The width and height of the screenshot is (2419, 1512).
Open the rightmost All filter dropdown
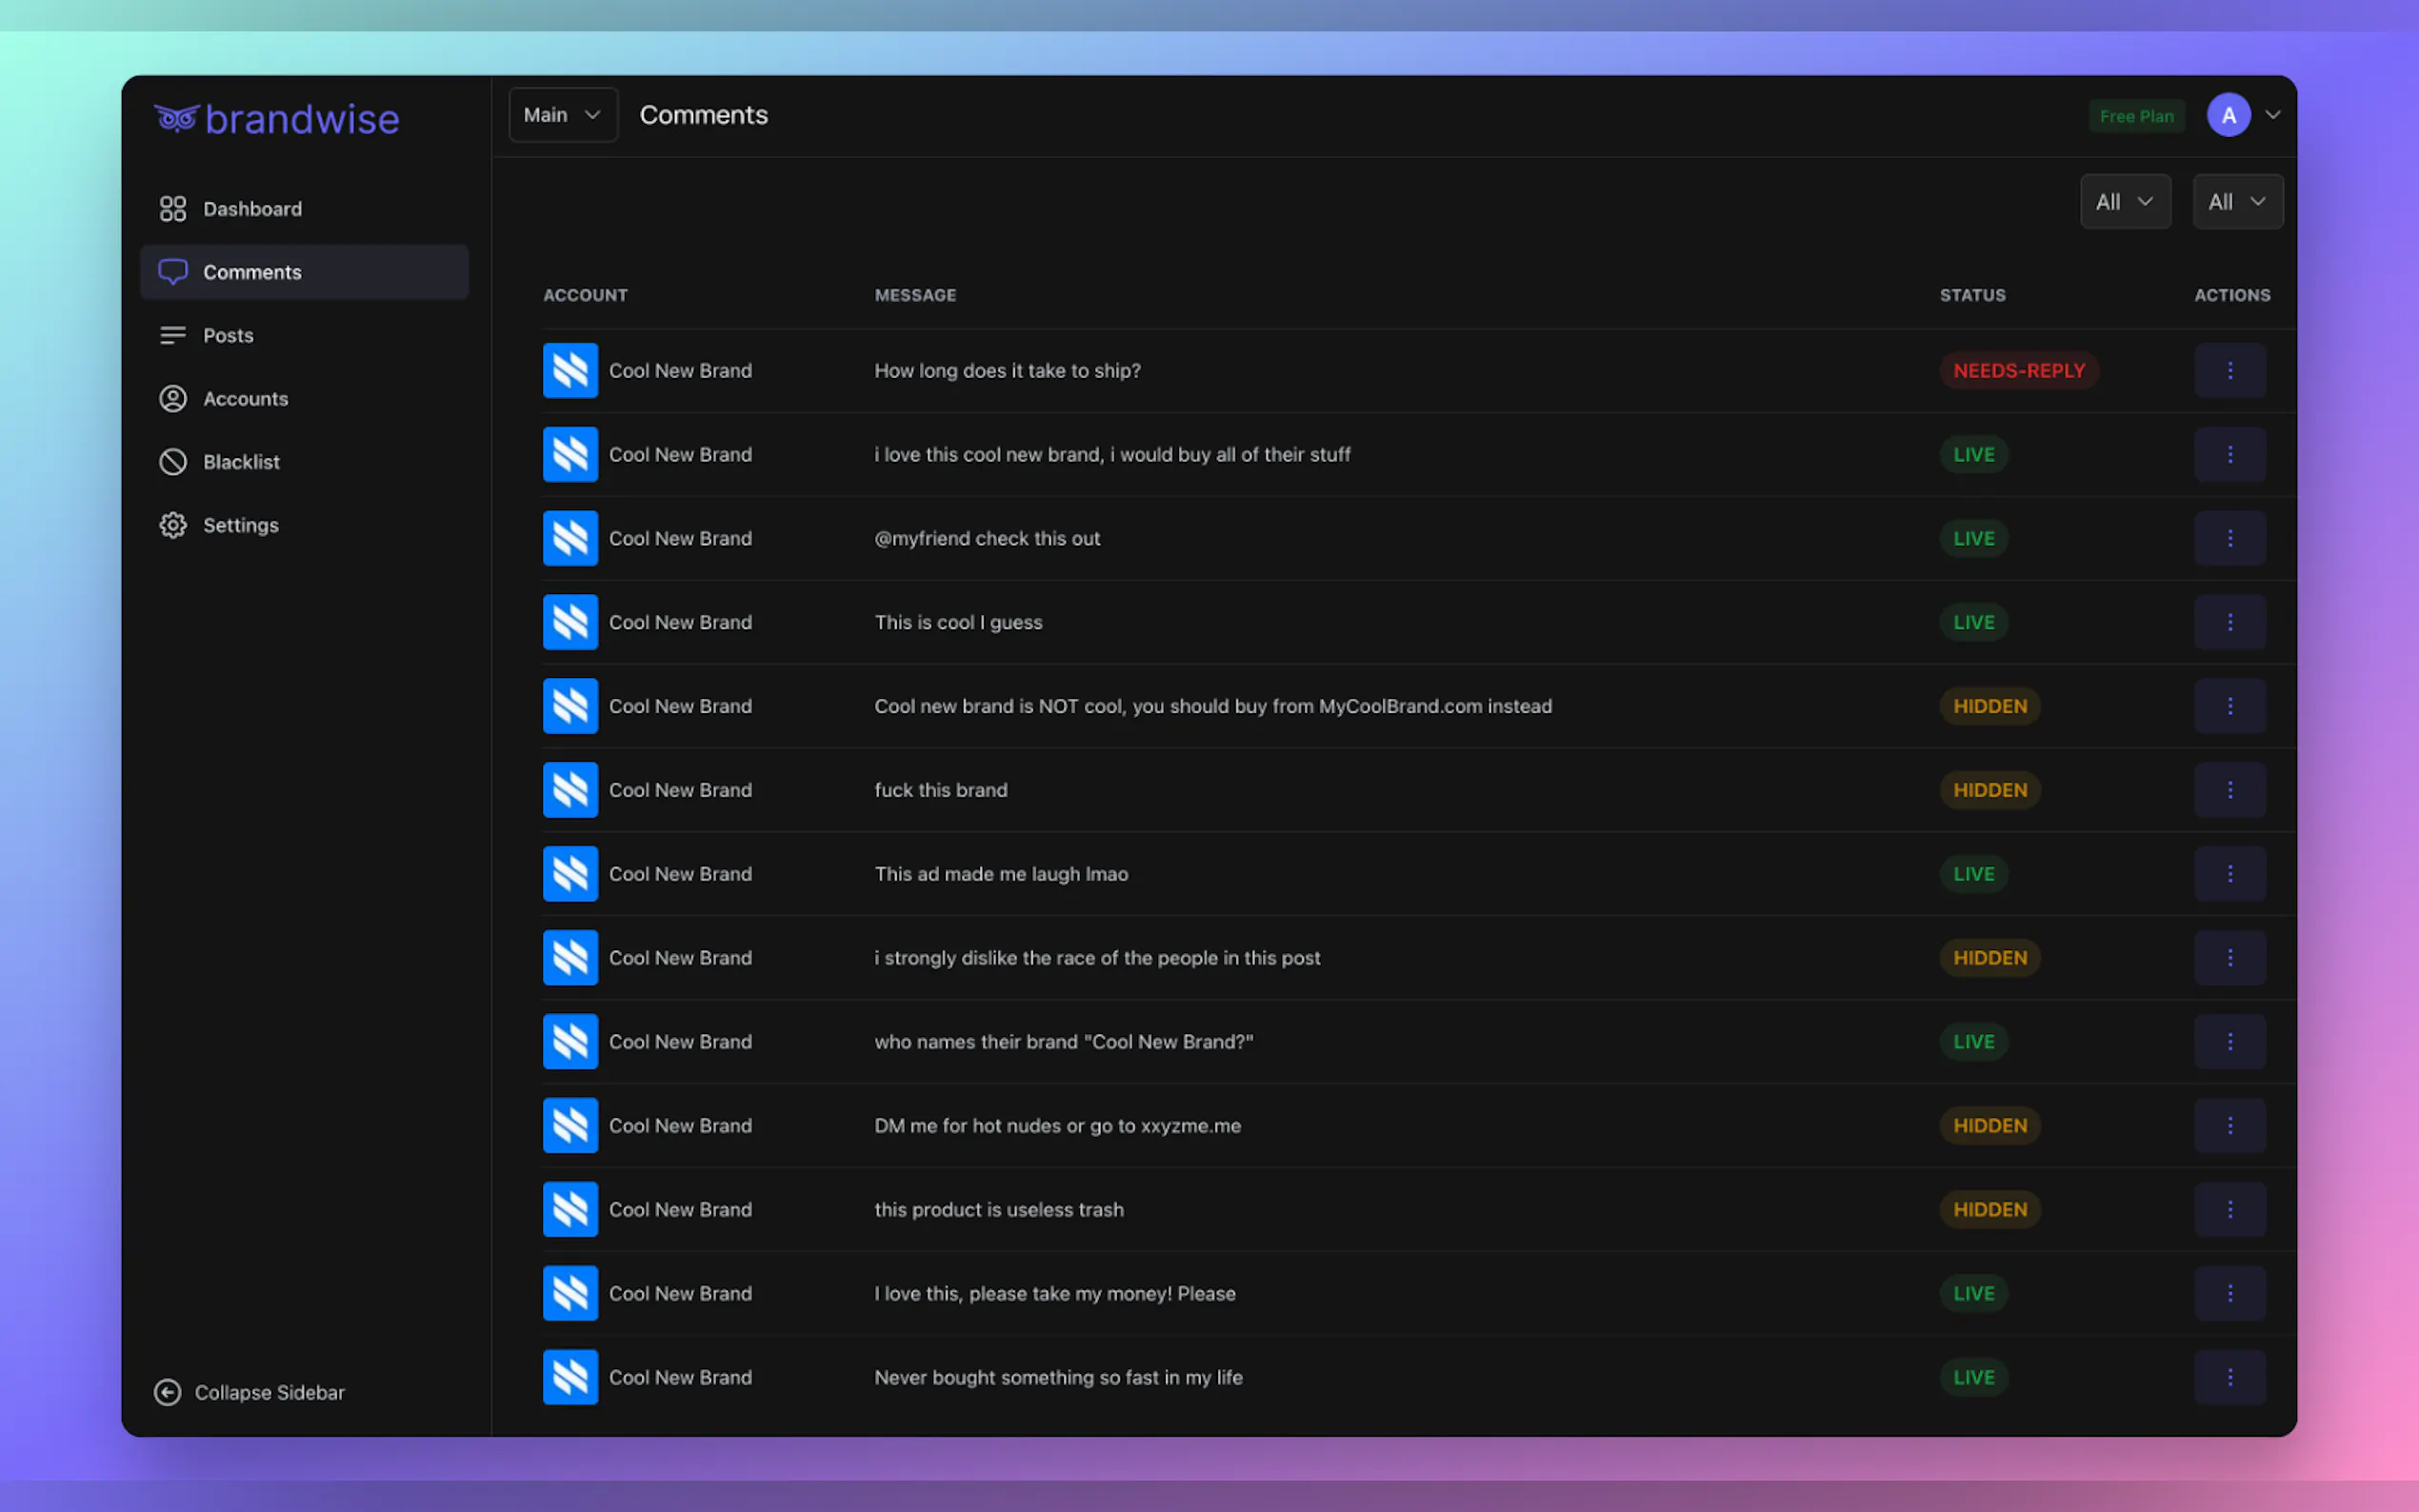[2237, 202]
